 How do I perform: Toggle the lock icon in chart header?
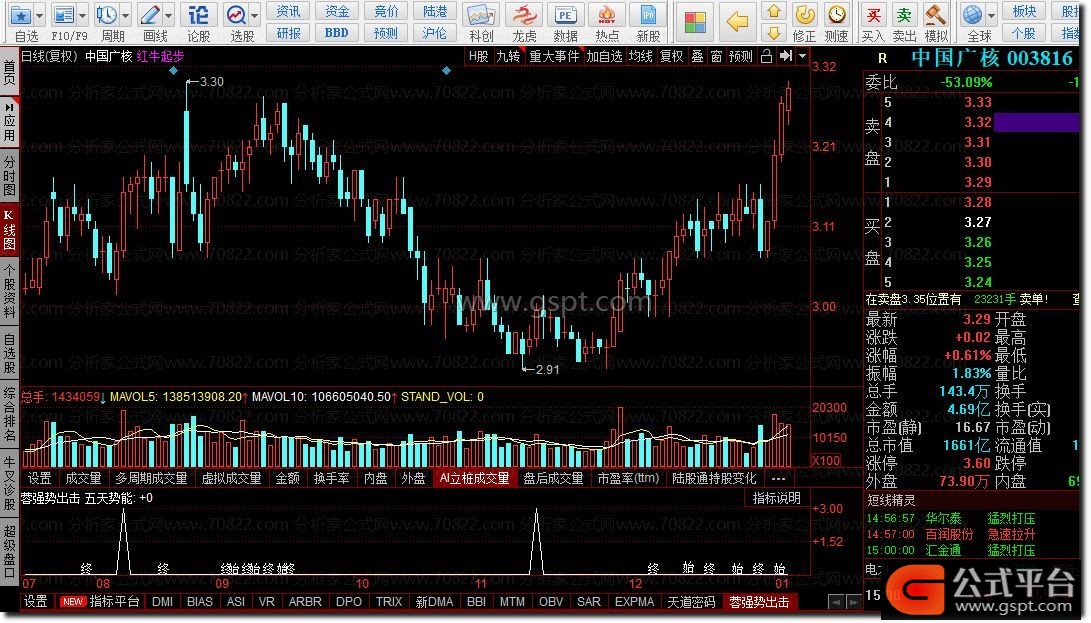click(x=766, y=56)
